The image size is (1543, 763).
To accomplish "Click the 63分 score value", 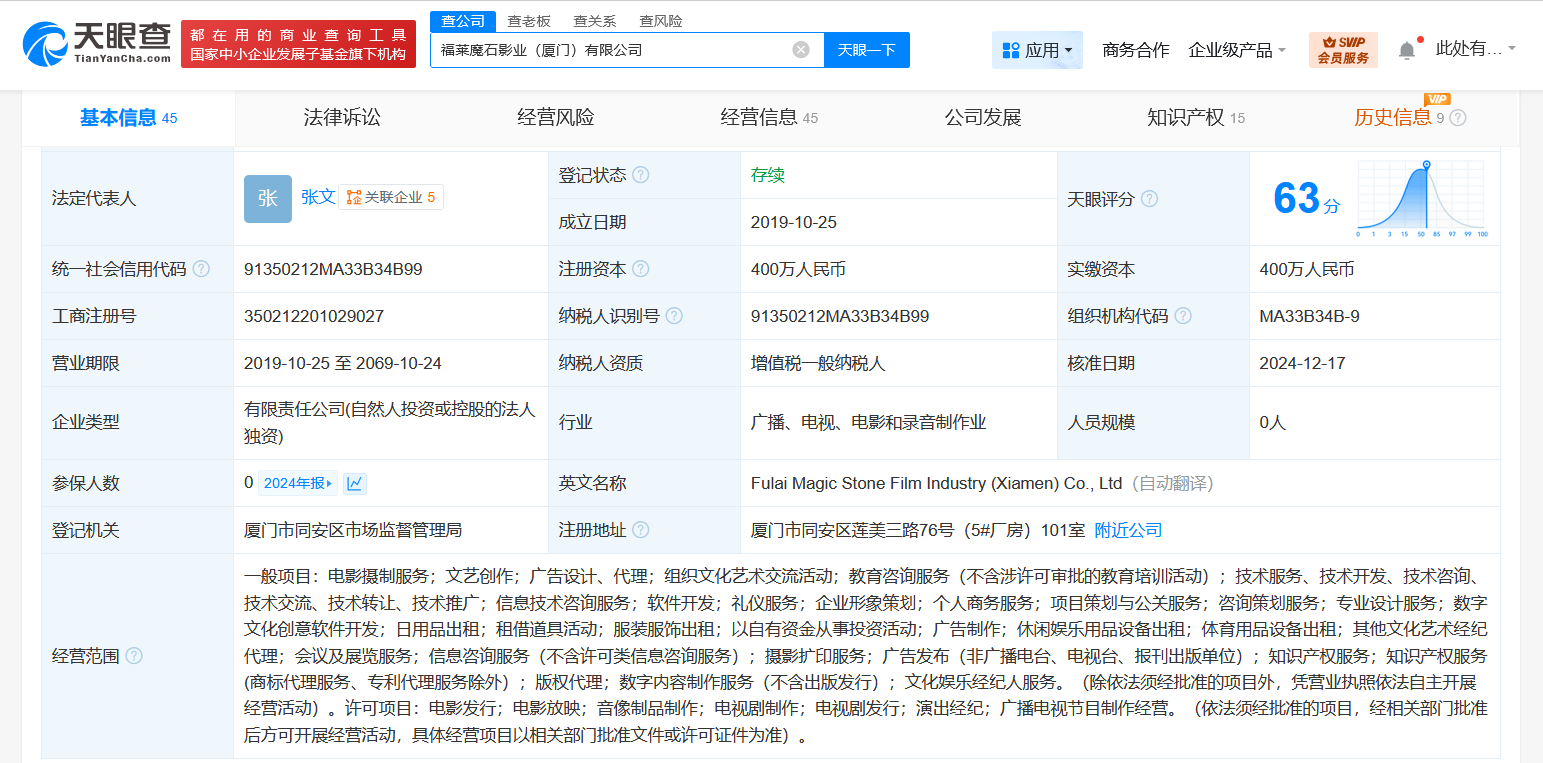I will point(1306,199).
